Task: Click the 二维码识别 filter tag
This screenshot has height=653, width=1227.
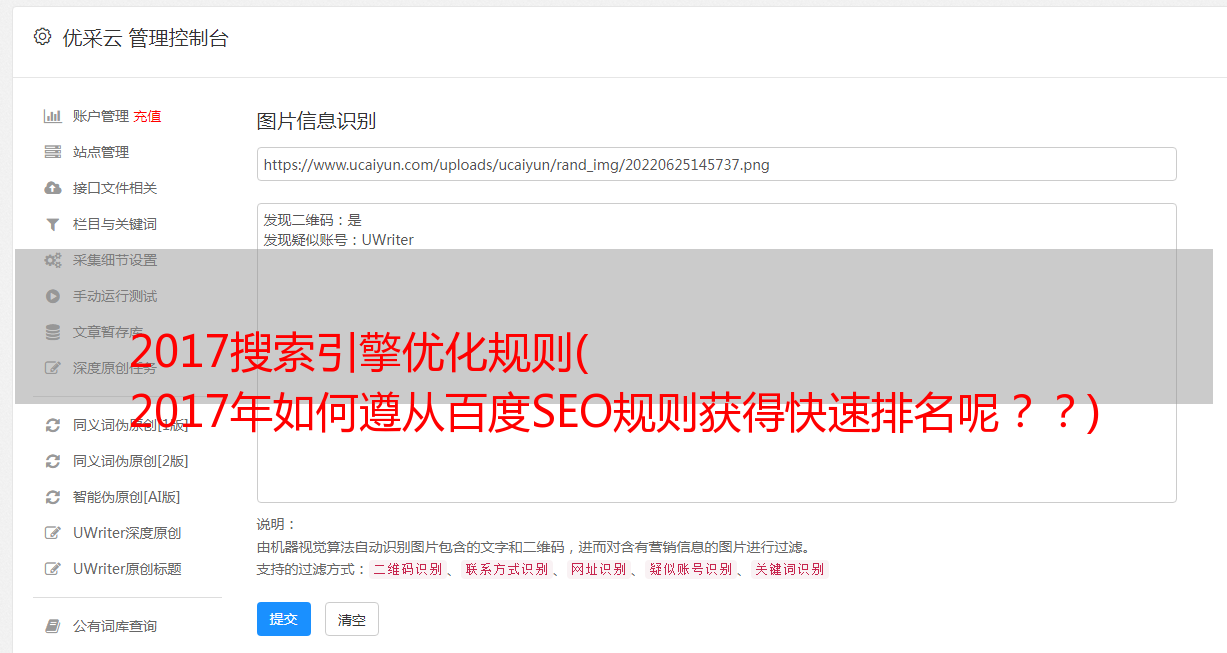Action: [x=407, y=569]
